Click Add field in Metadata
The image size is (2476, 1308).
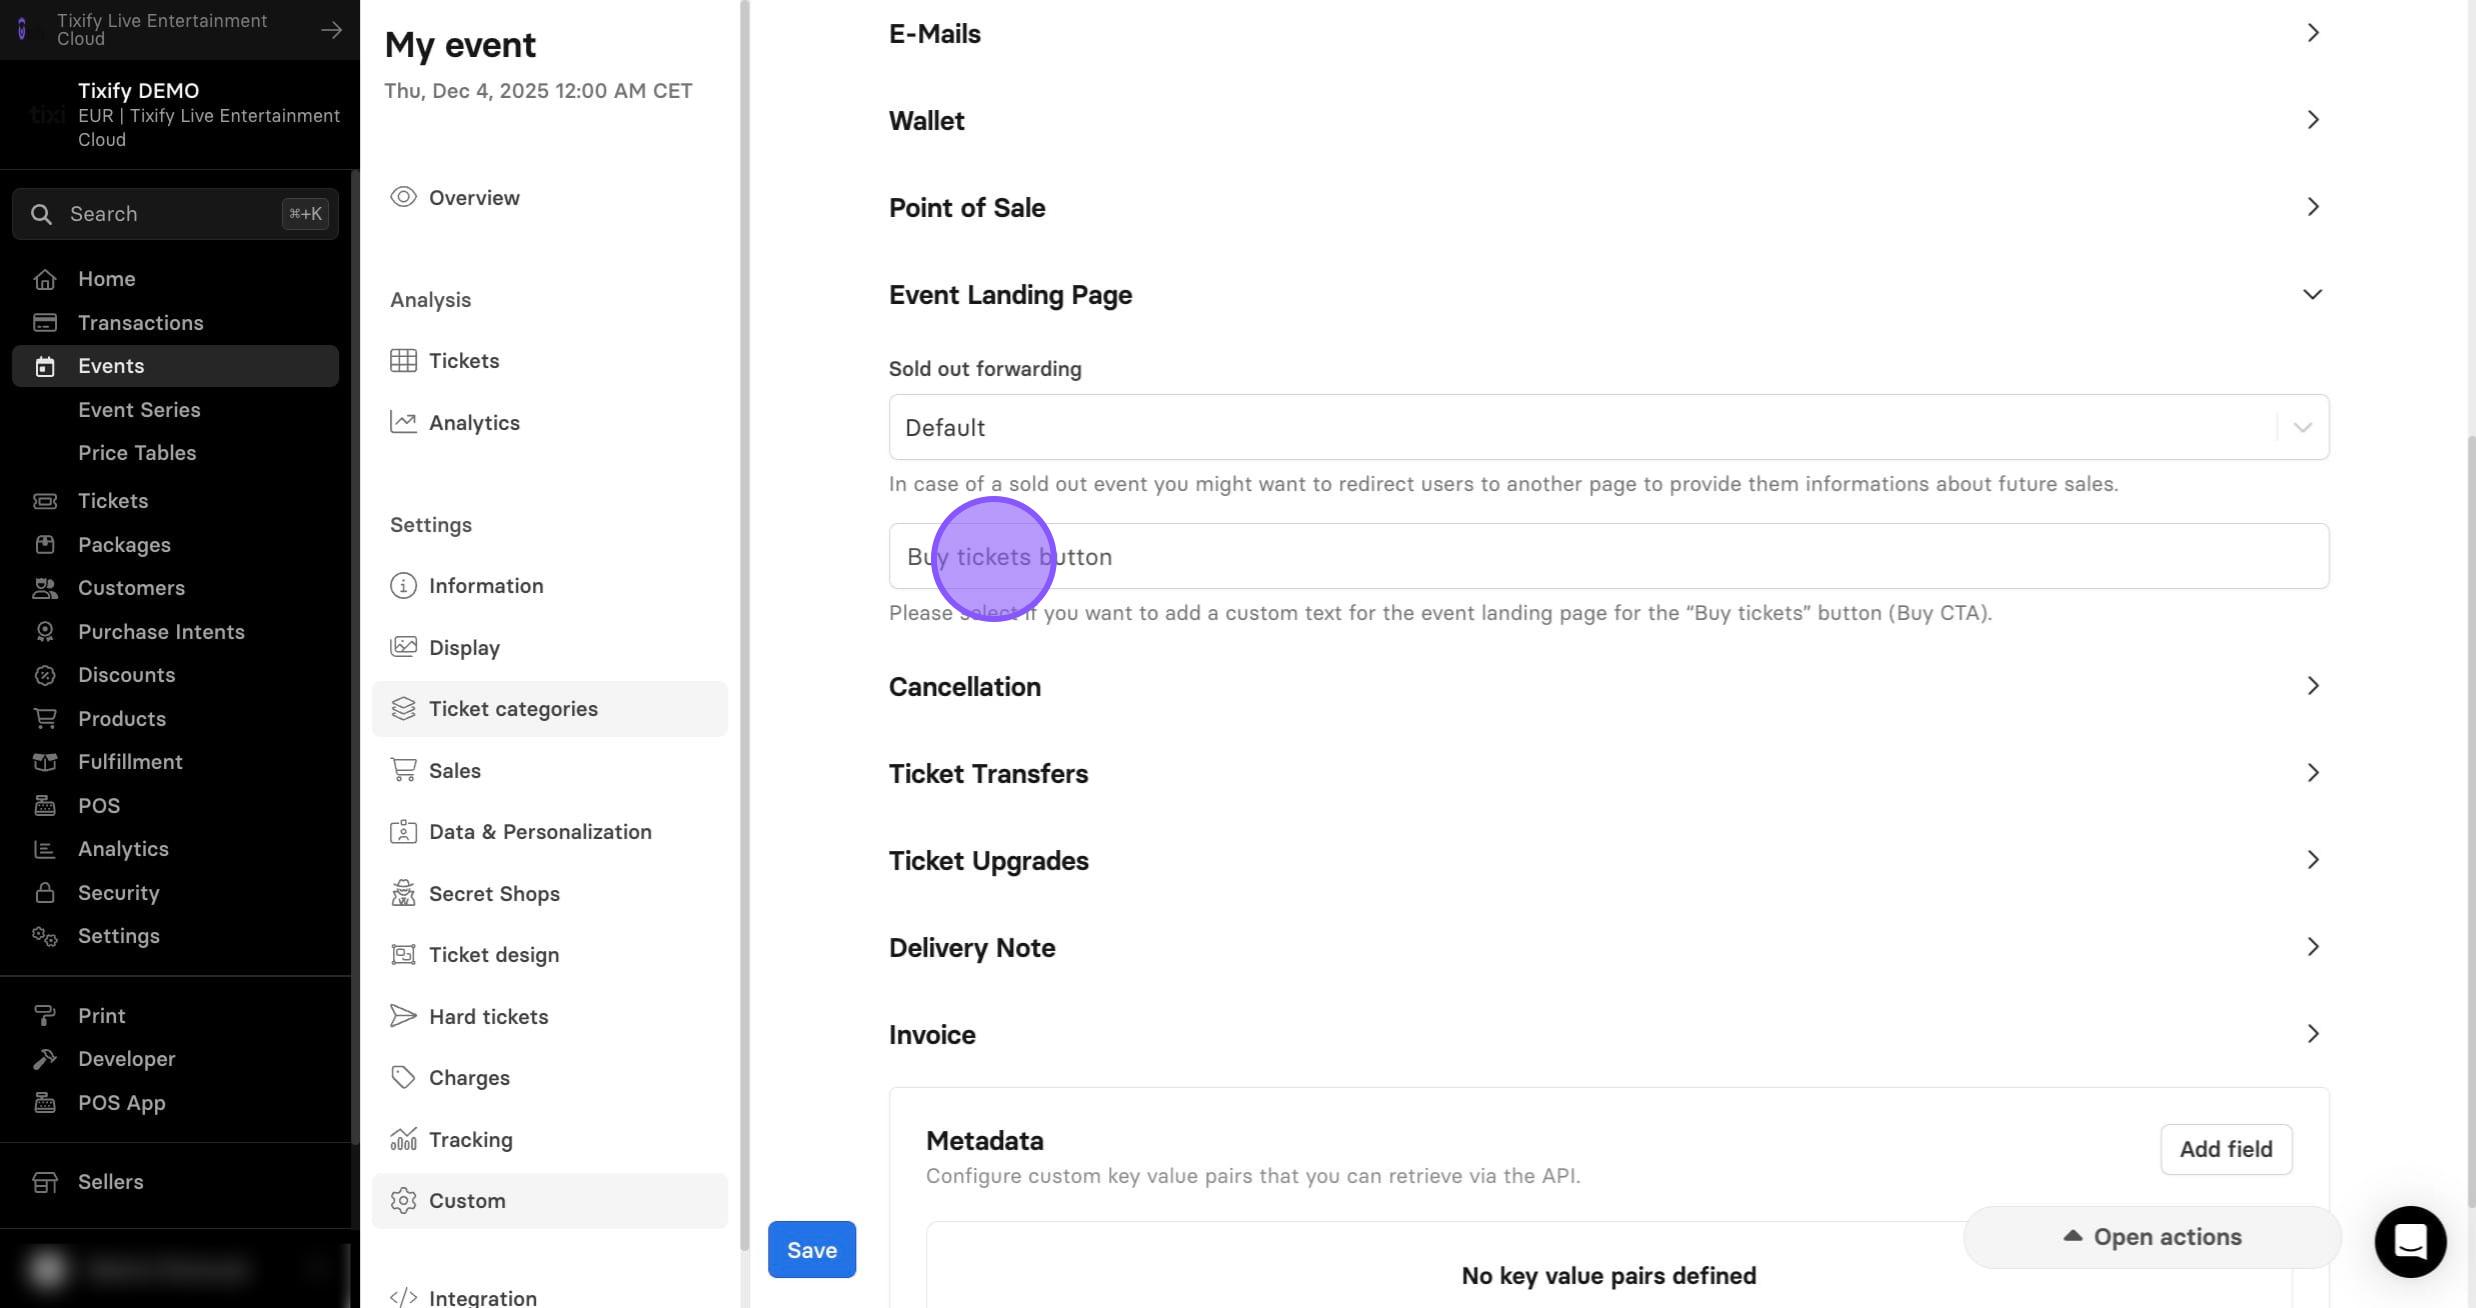(2226, 1149)
